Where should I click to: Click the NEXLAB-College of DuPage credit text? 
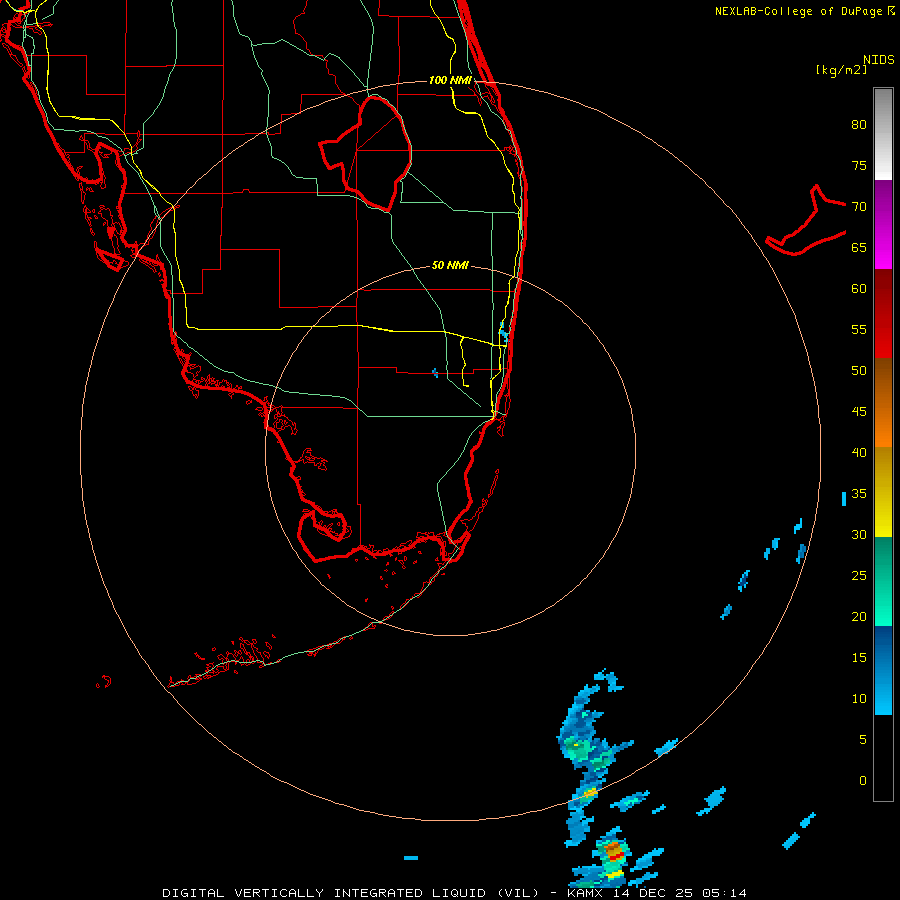tap(805, 11)
